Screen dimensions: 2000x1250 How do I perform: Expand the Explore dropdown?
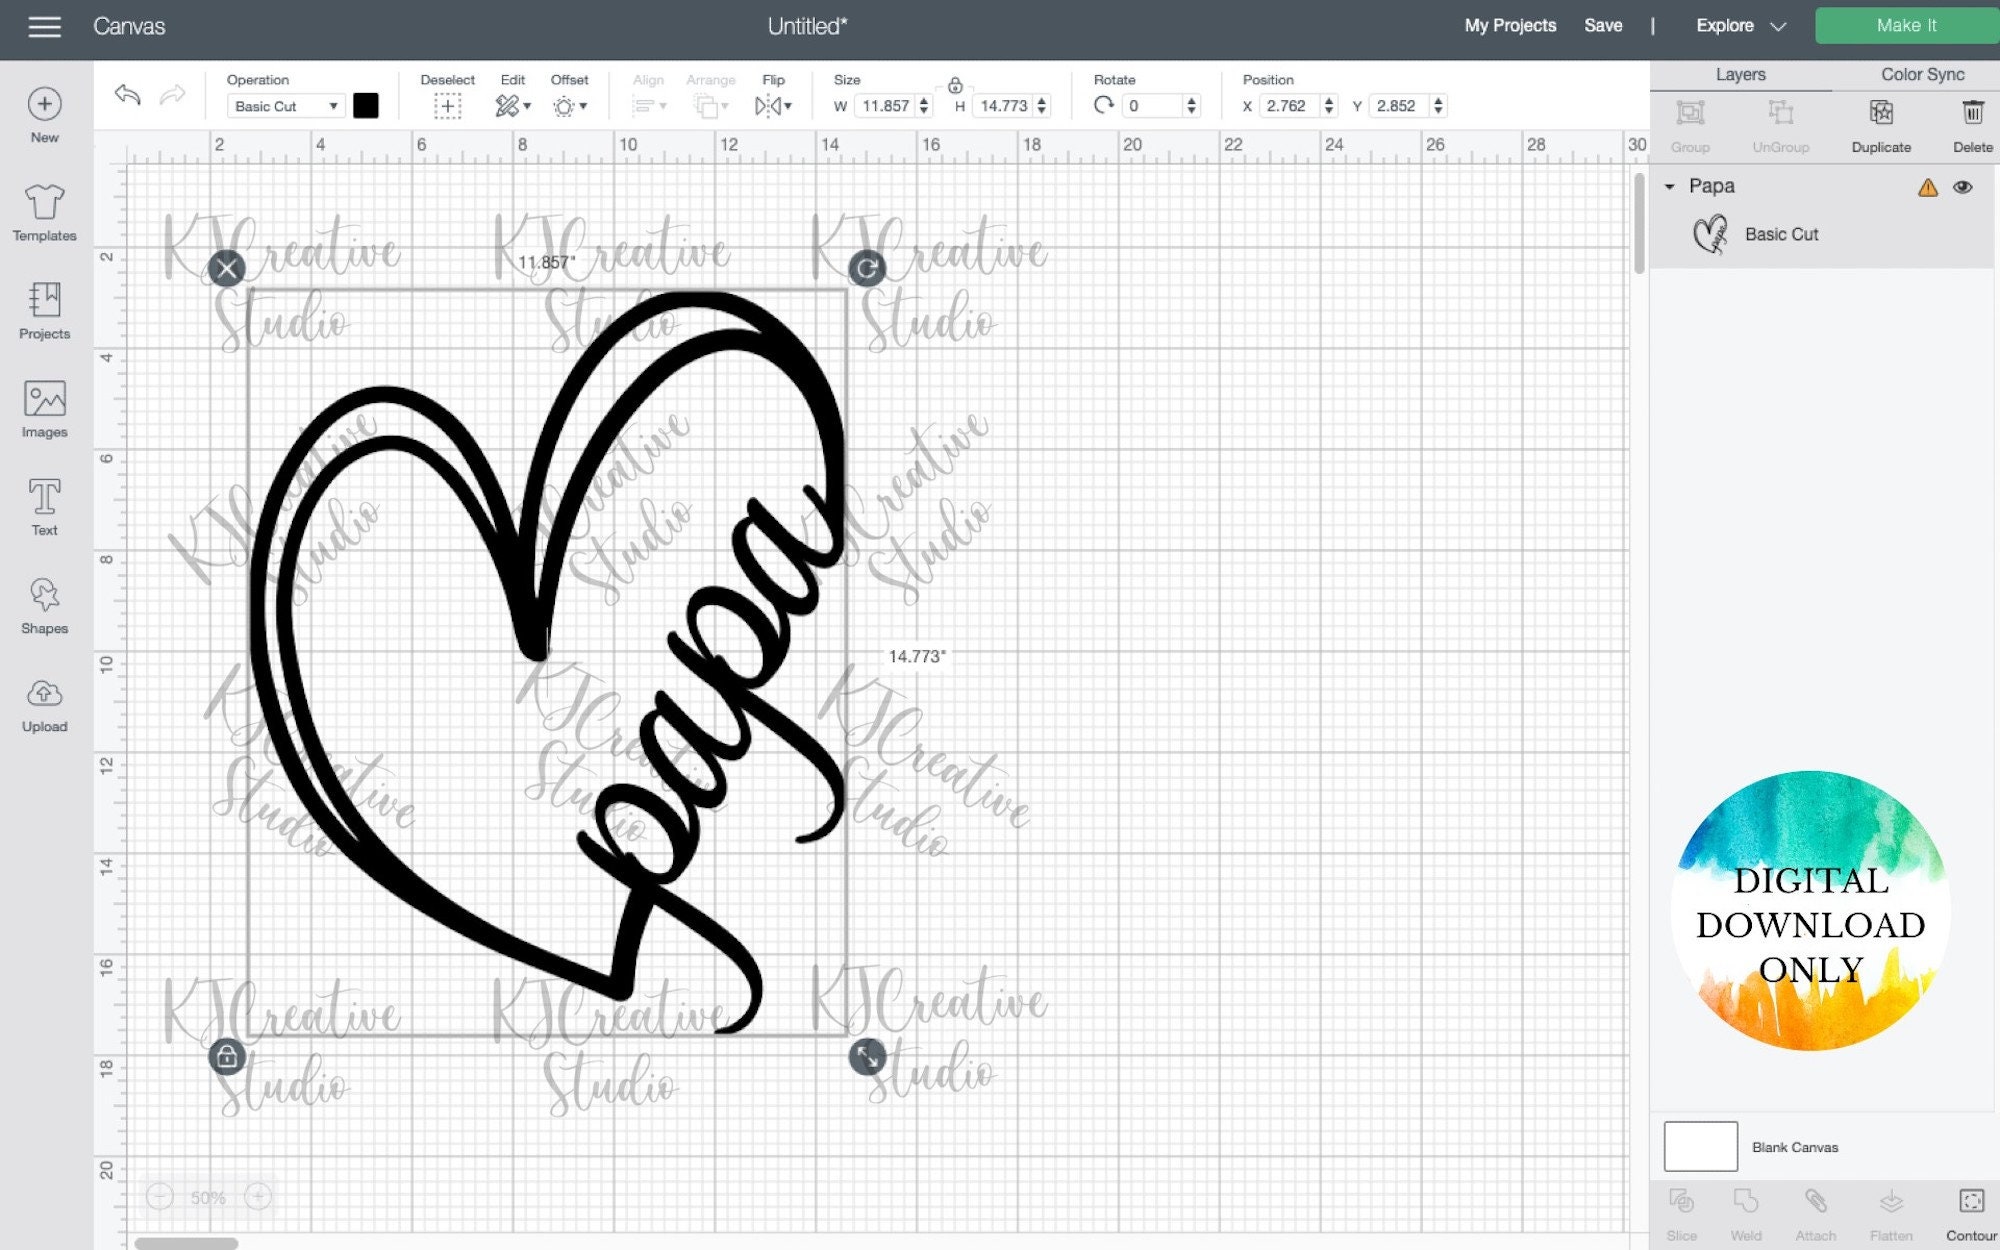pos(1739,25)
